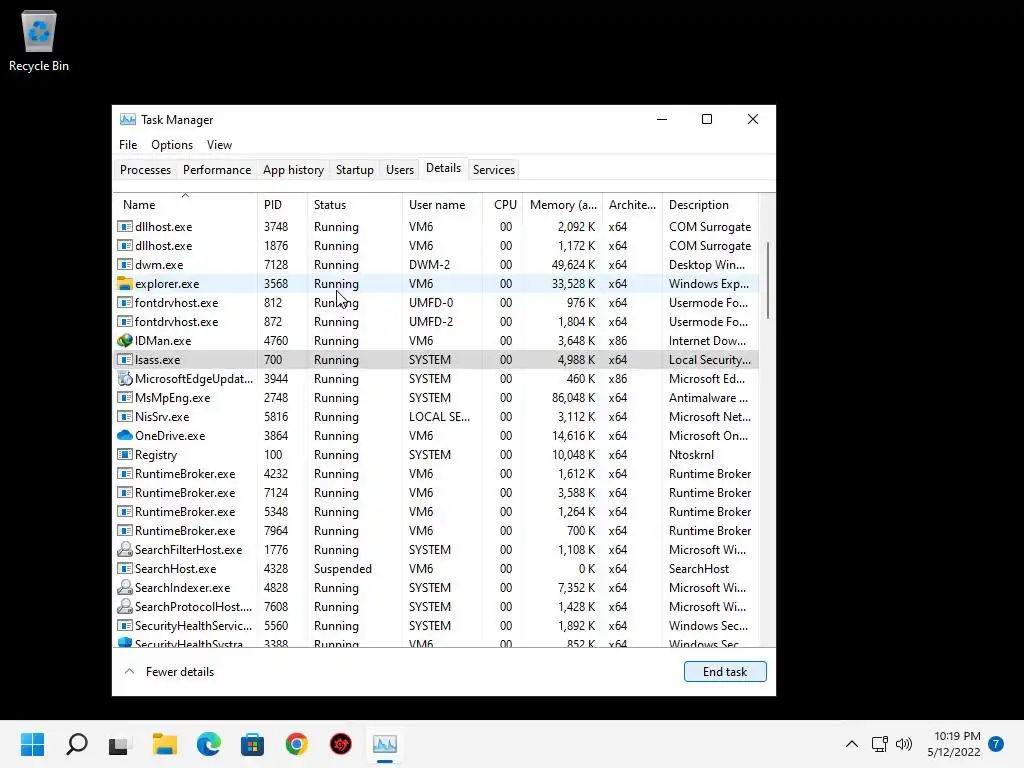Click the SecurityHealthService process icon
The width and height of the screenshot is (1024, 768).
click(x=125, y=625)
